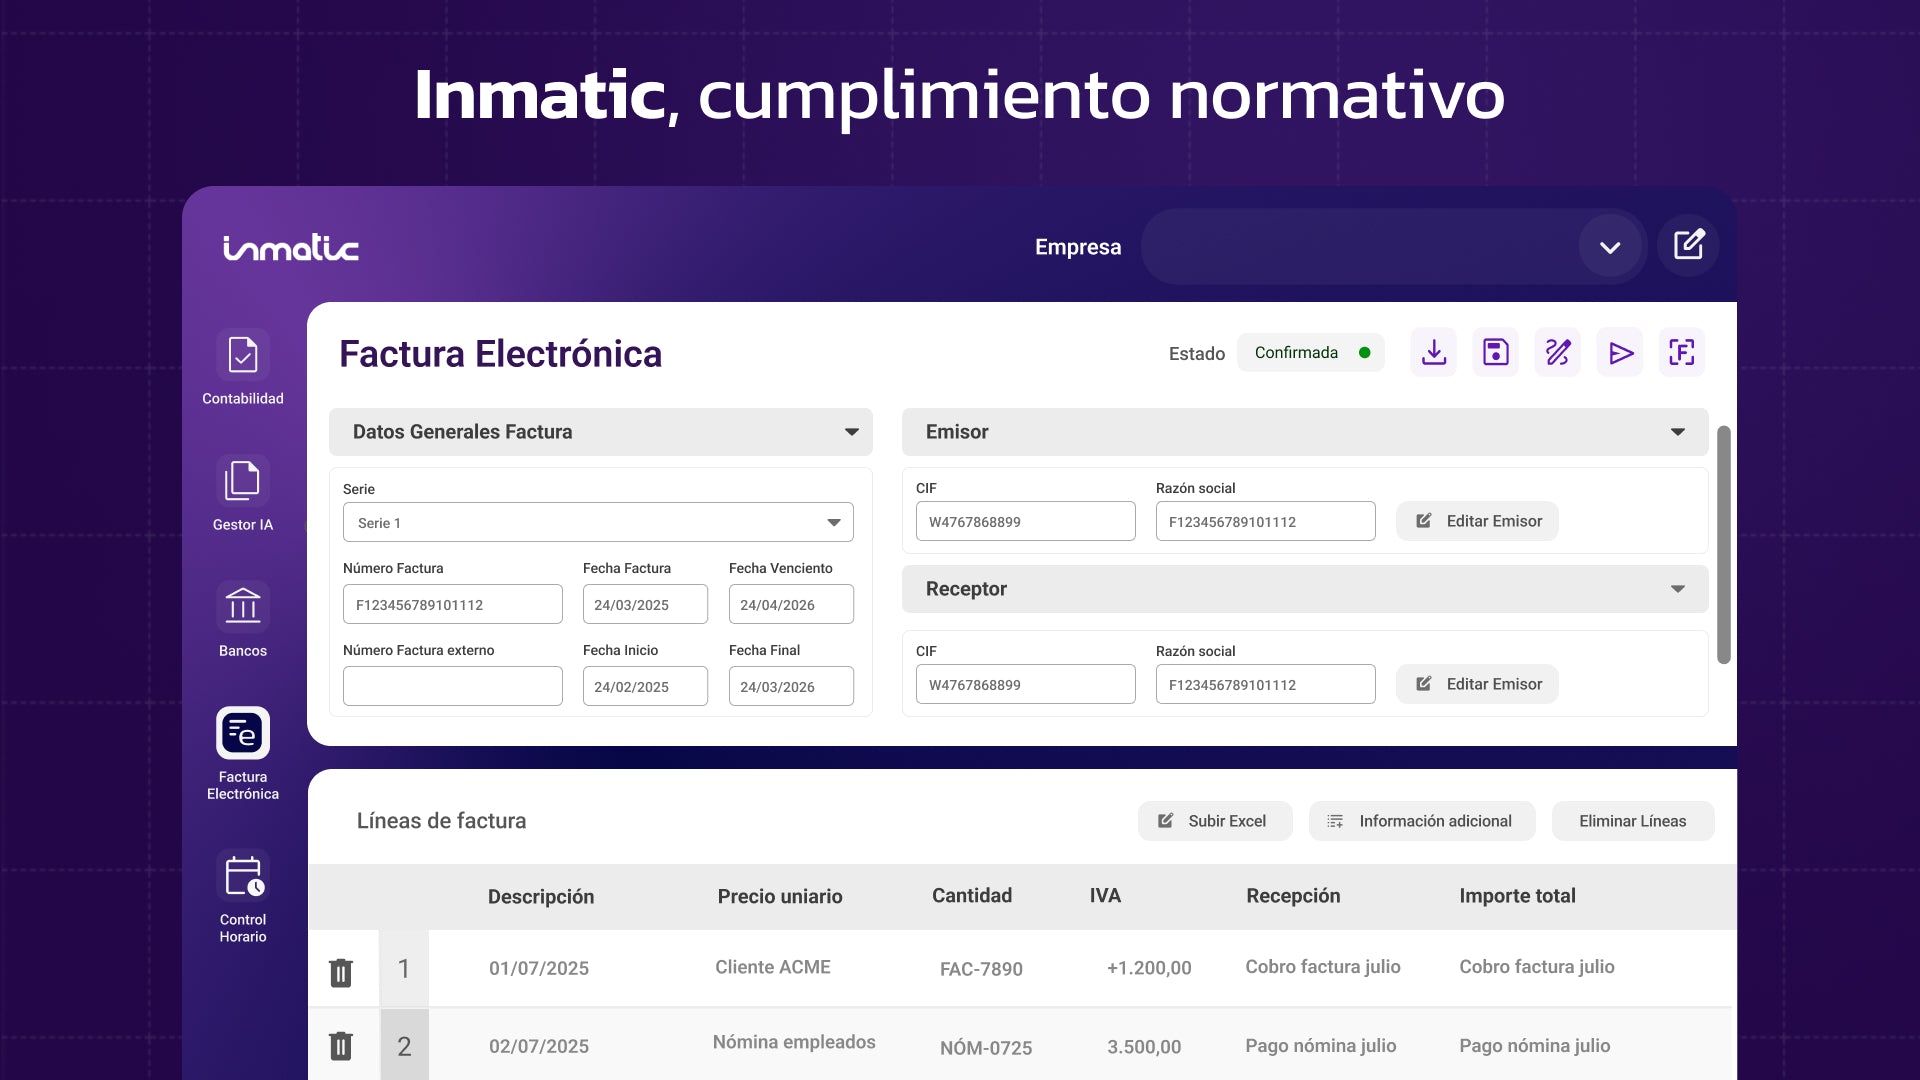Image resolution: width=1920 pixels, height=1080 pixels.
Task: Expand the Empresa selection dropdown
Action: point(1610,246)
